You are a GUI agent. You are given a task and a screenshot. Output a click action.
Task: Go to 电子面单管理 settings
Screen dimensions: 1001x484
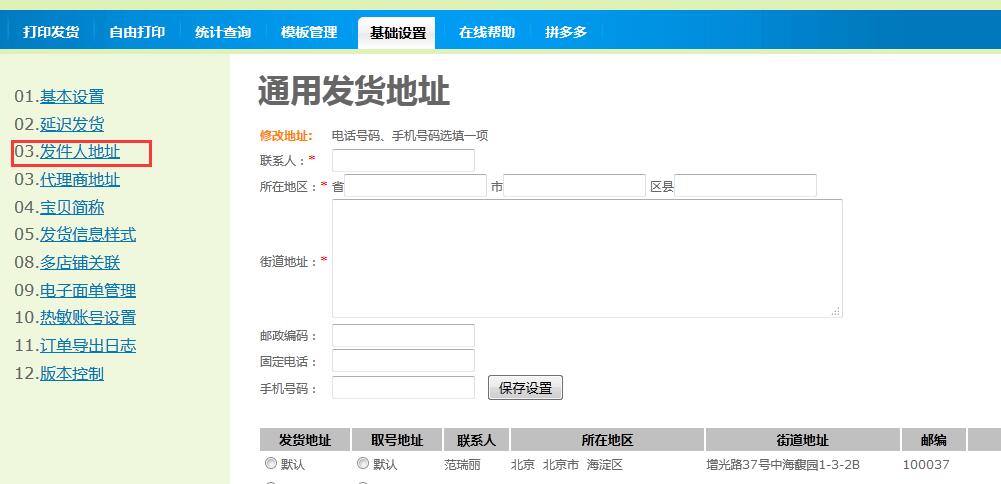88,291
